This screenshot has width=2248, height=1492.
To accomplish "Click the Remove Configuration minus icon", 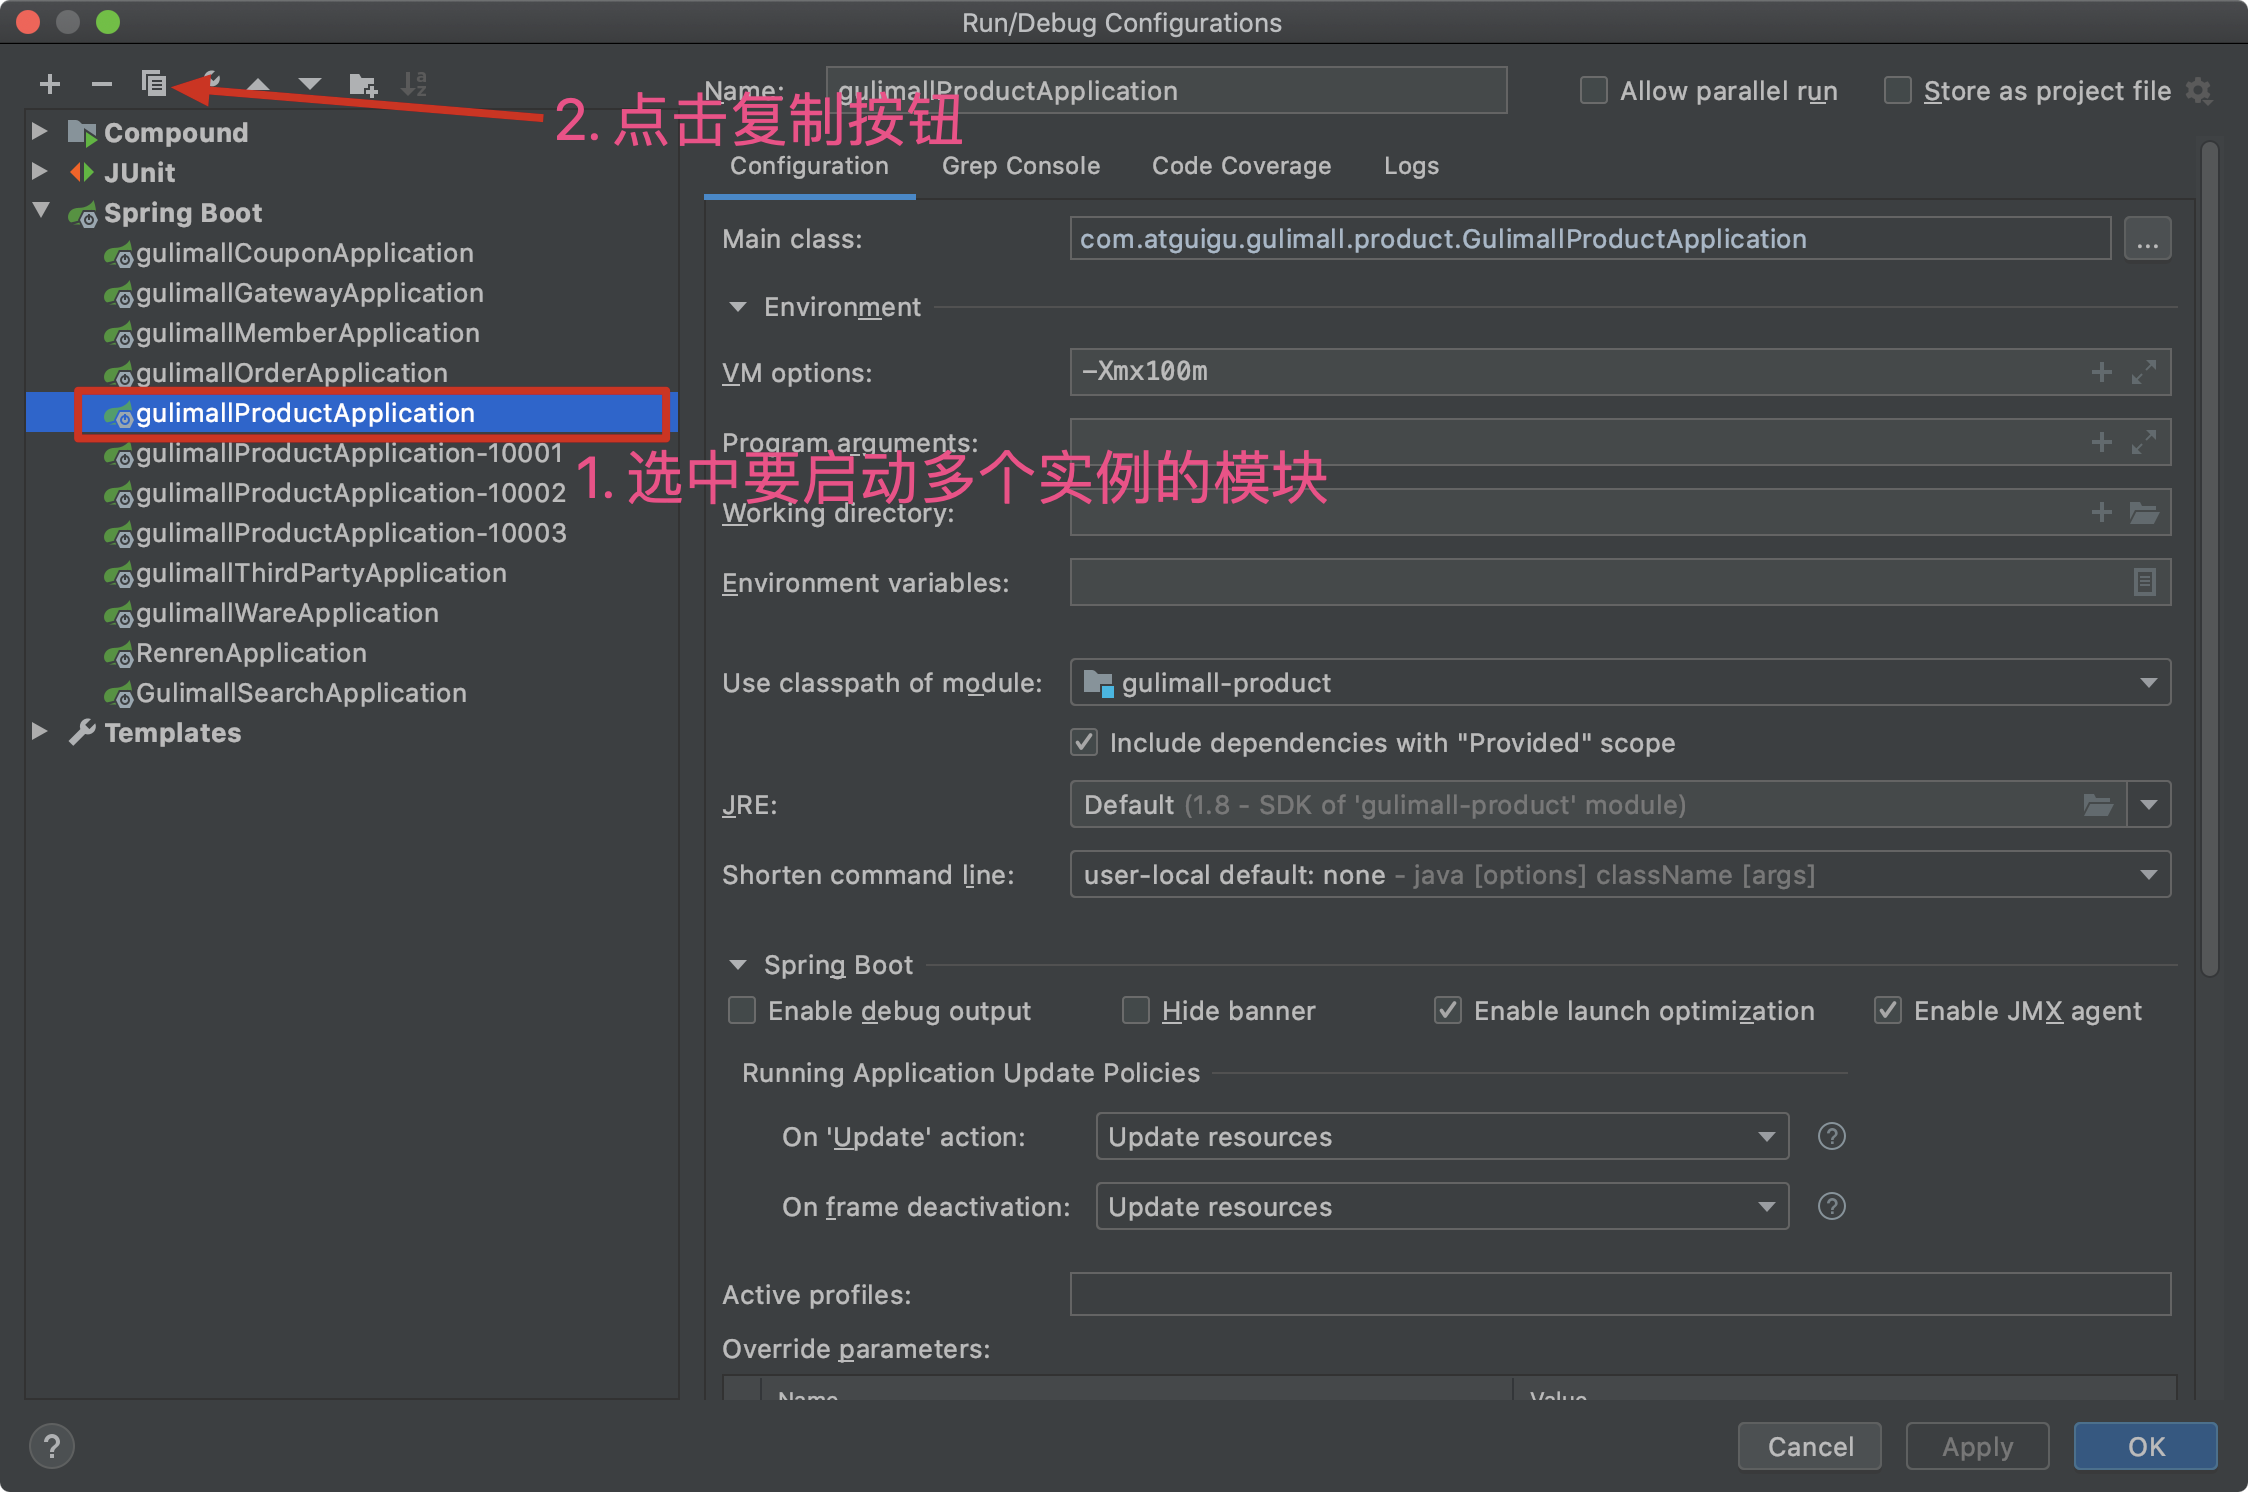I will [102, 84].
